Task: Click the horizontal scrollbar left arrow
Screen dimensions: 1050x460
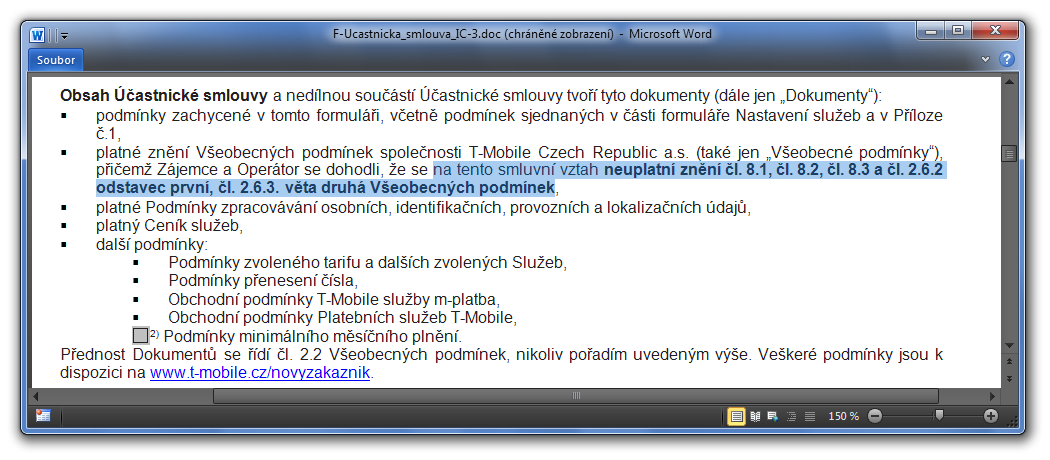Action: (37, 396)
